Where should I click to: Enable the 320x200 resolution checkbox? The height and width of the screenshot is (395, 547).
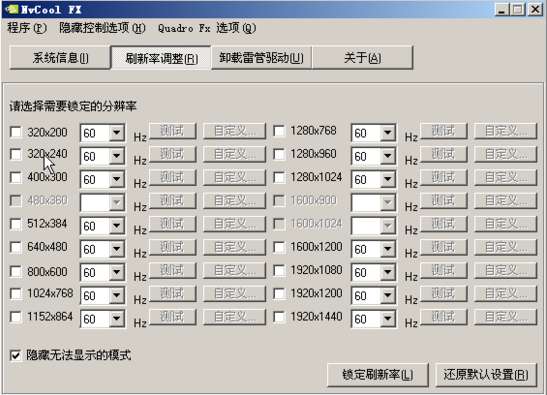(16, 132)
